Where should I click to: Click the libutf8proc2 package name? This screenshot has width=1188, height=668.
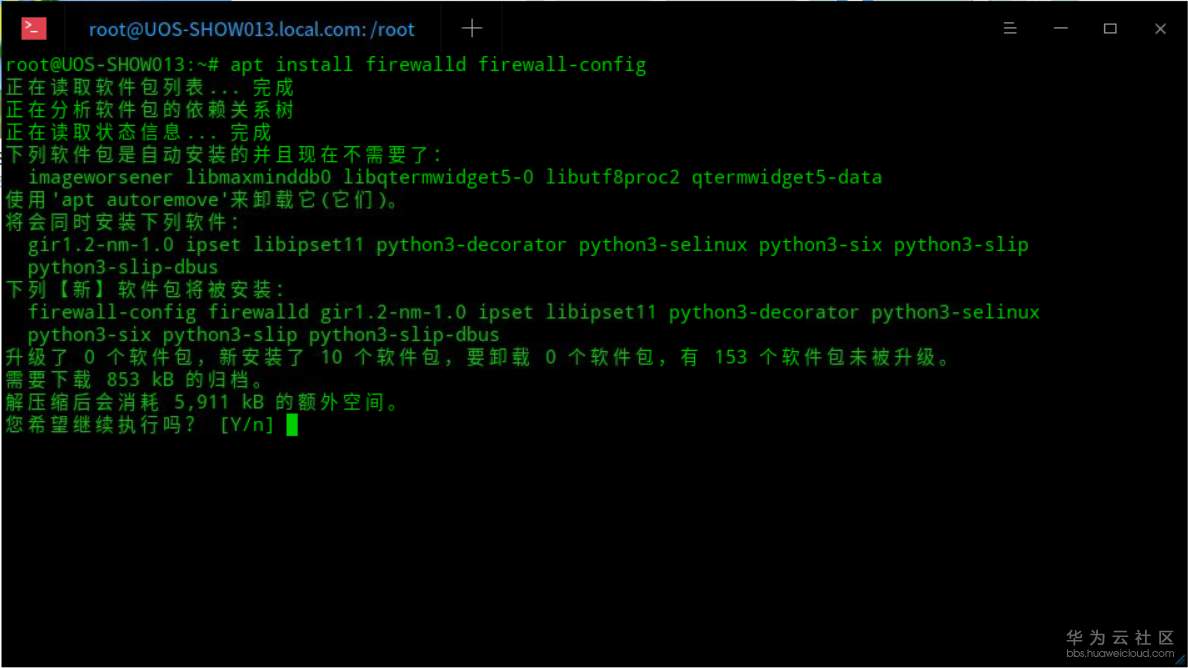tap(612, 178)
